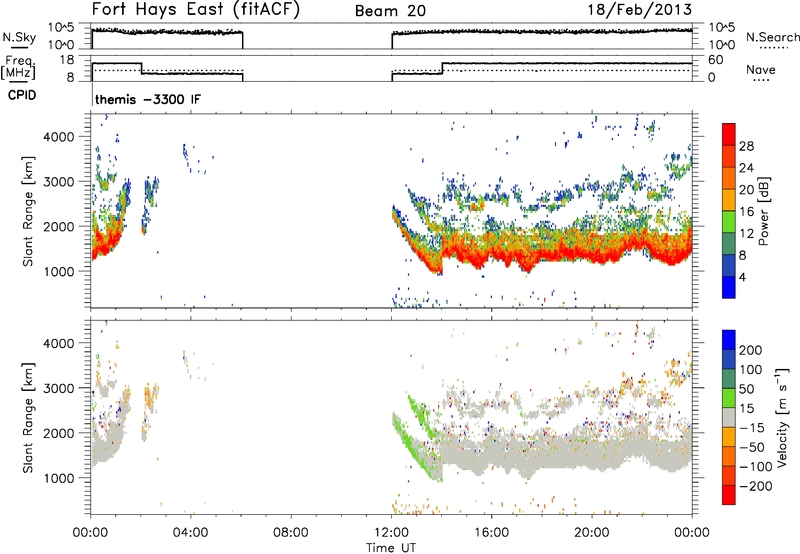Click the 16:00 time axis tick label
This screenshot has width=800, height=554.
pos(491,533)
